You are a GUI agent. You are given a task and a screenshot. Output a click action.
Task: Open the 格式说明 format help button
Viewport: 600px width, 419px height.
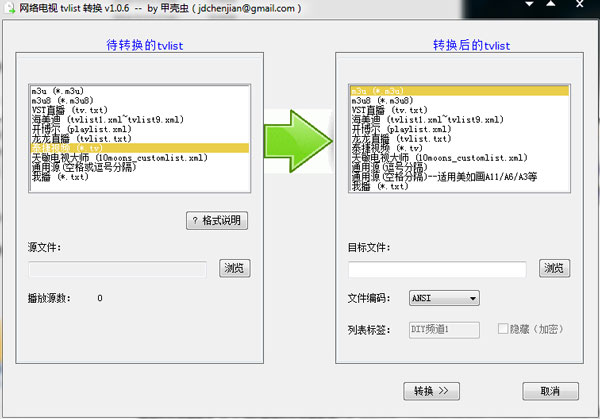coord(217,220)
